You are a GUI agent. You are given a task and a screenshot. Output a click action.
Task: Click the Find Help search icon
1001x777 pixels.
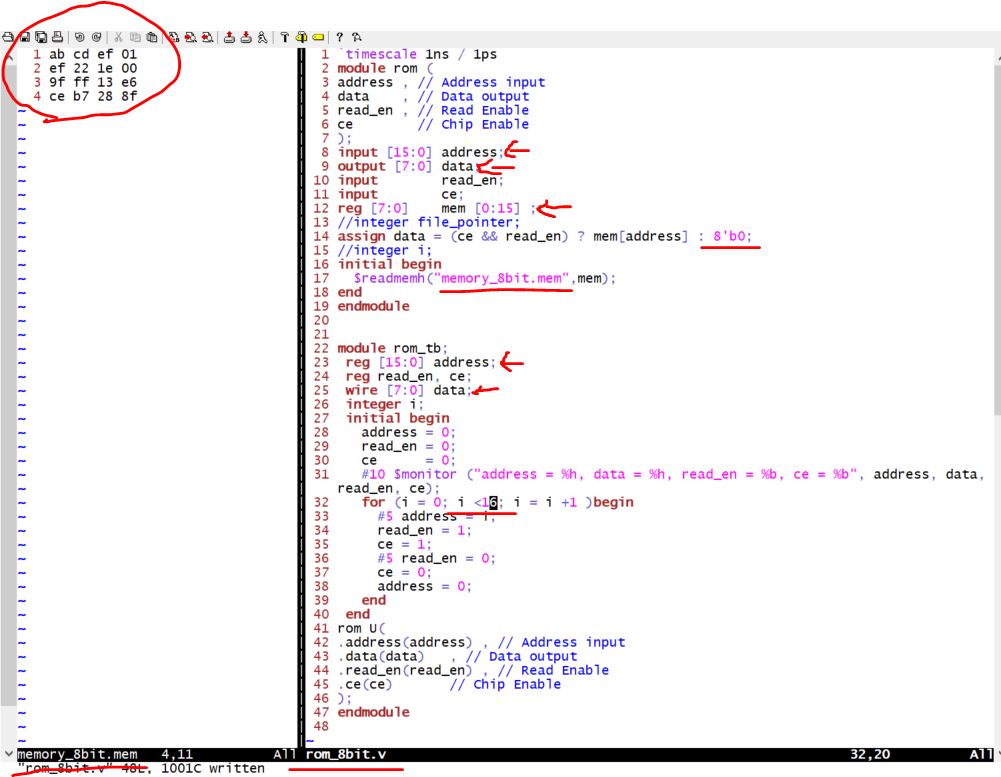355,38
